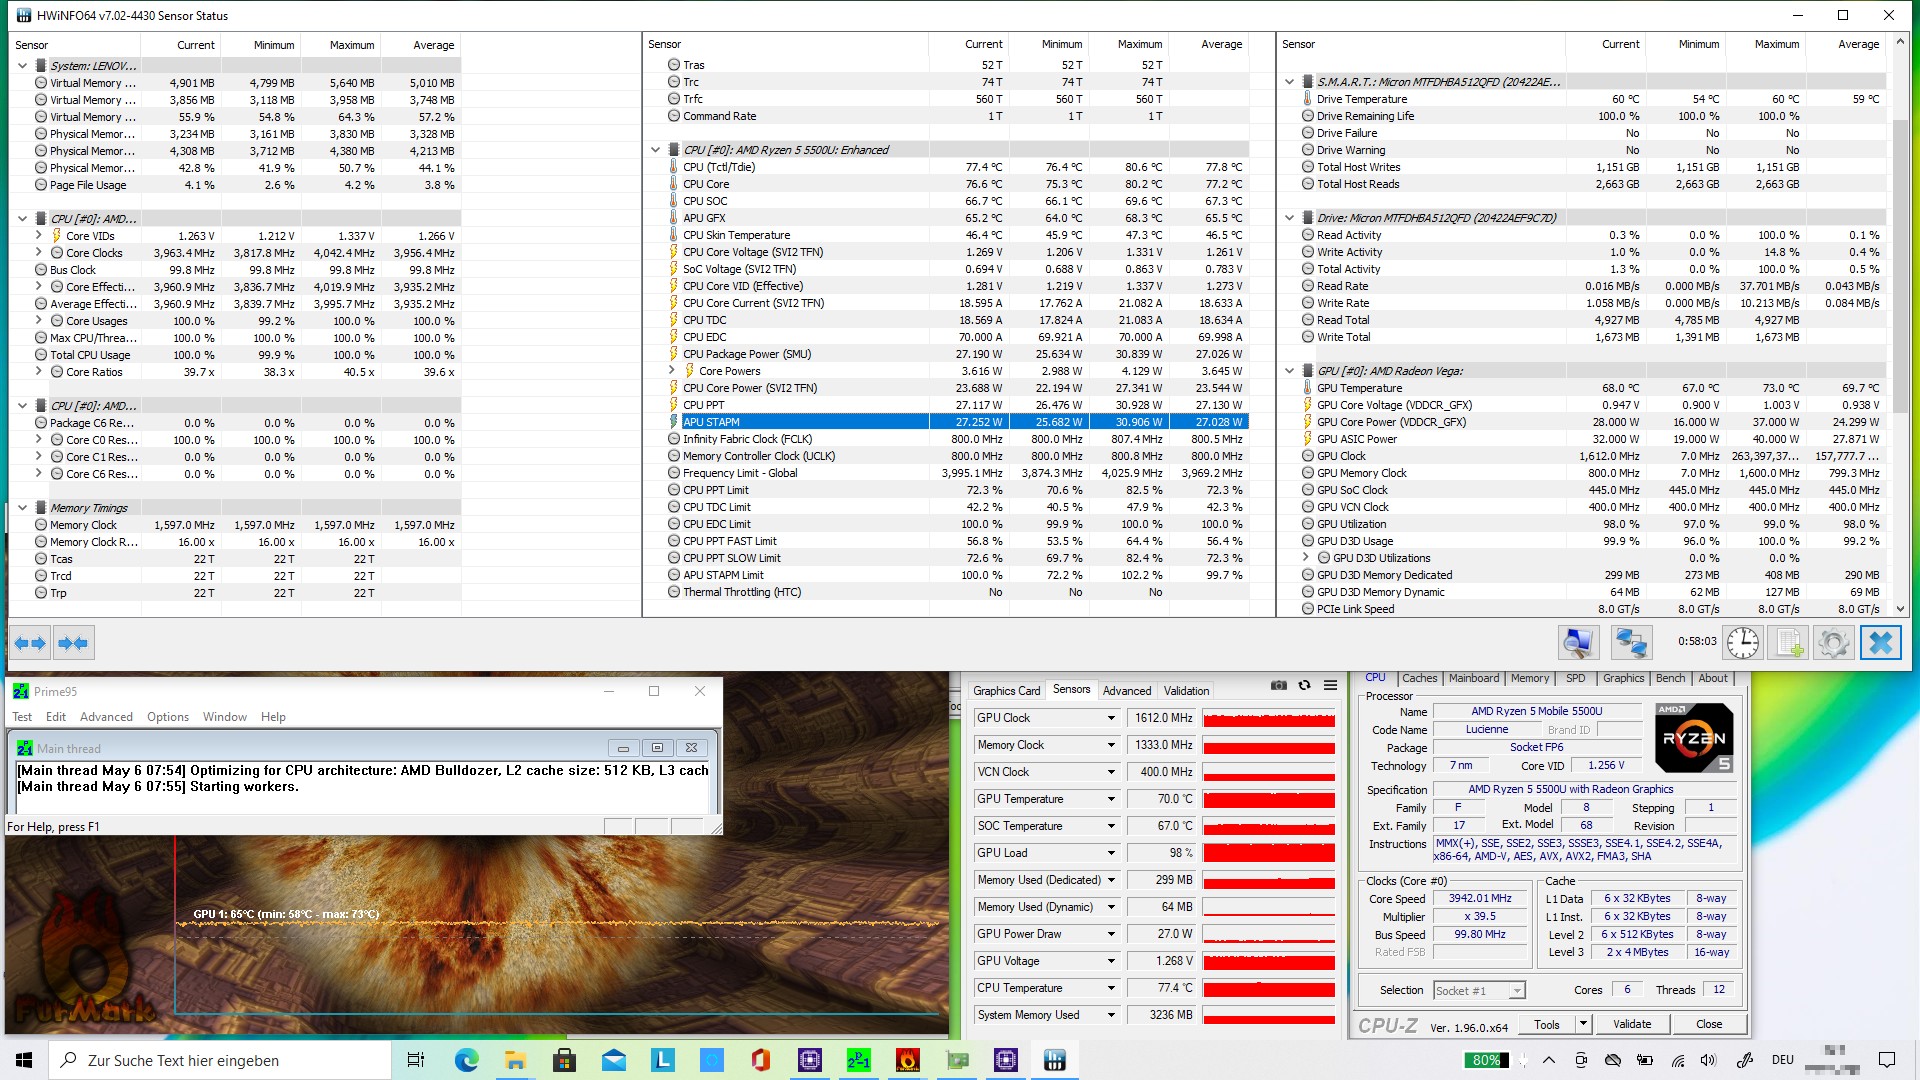Open the GPU-Z hamburger menu
Image resolution: width=1920 pixels, height=1080 pixels.
[x=1330, y=686]
